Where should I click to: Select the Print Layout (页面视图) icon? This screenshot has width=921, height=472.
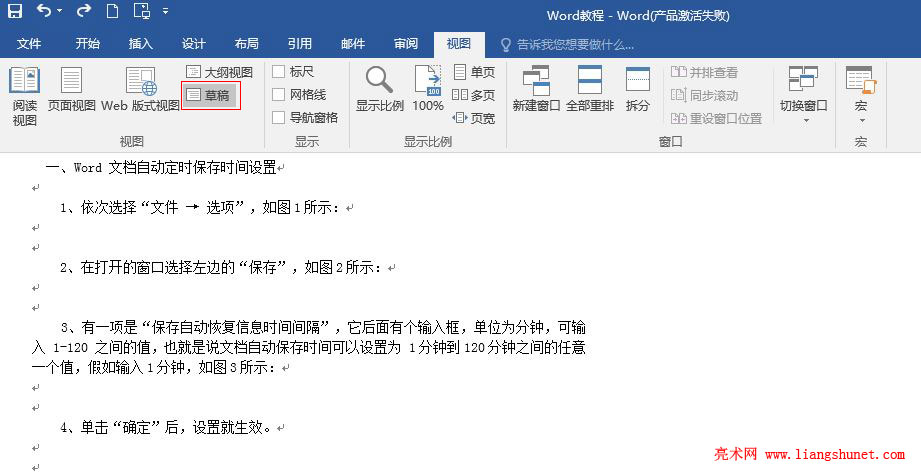(x=71, y=89)
